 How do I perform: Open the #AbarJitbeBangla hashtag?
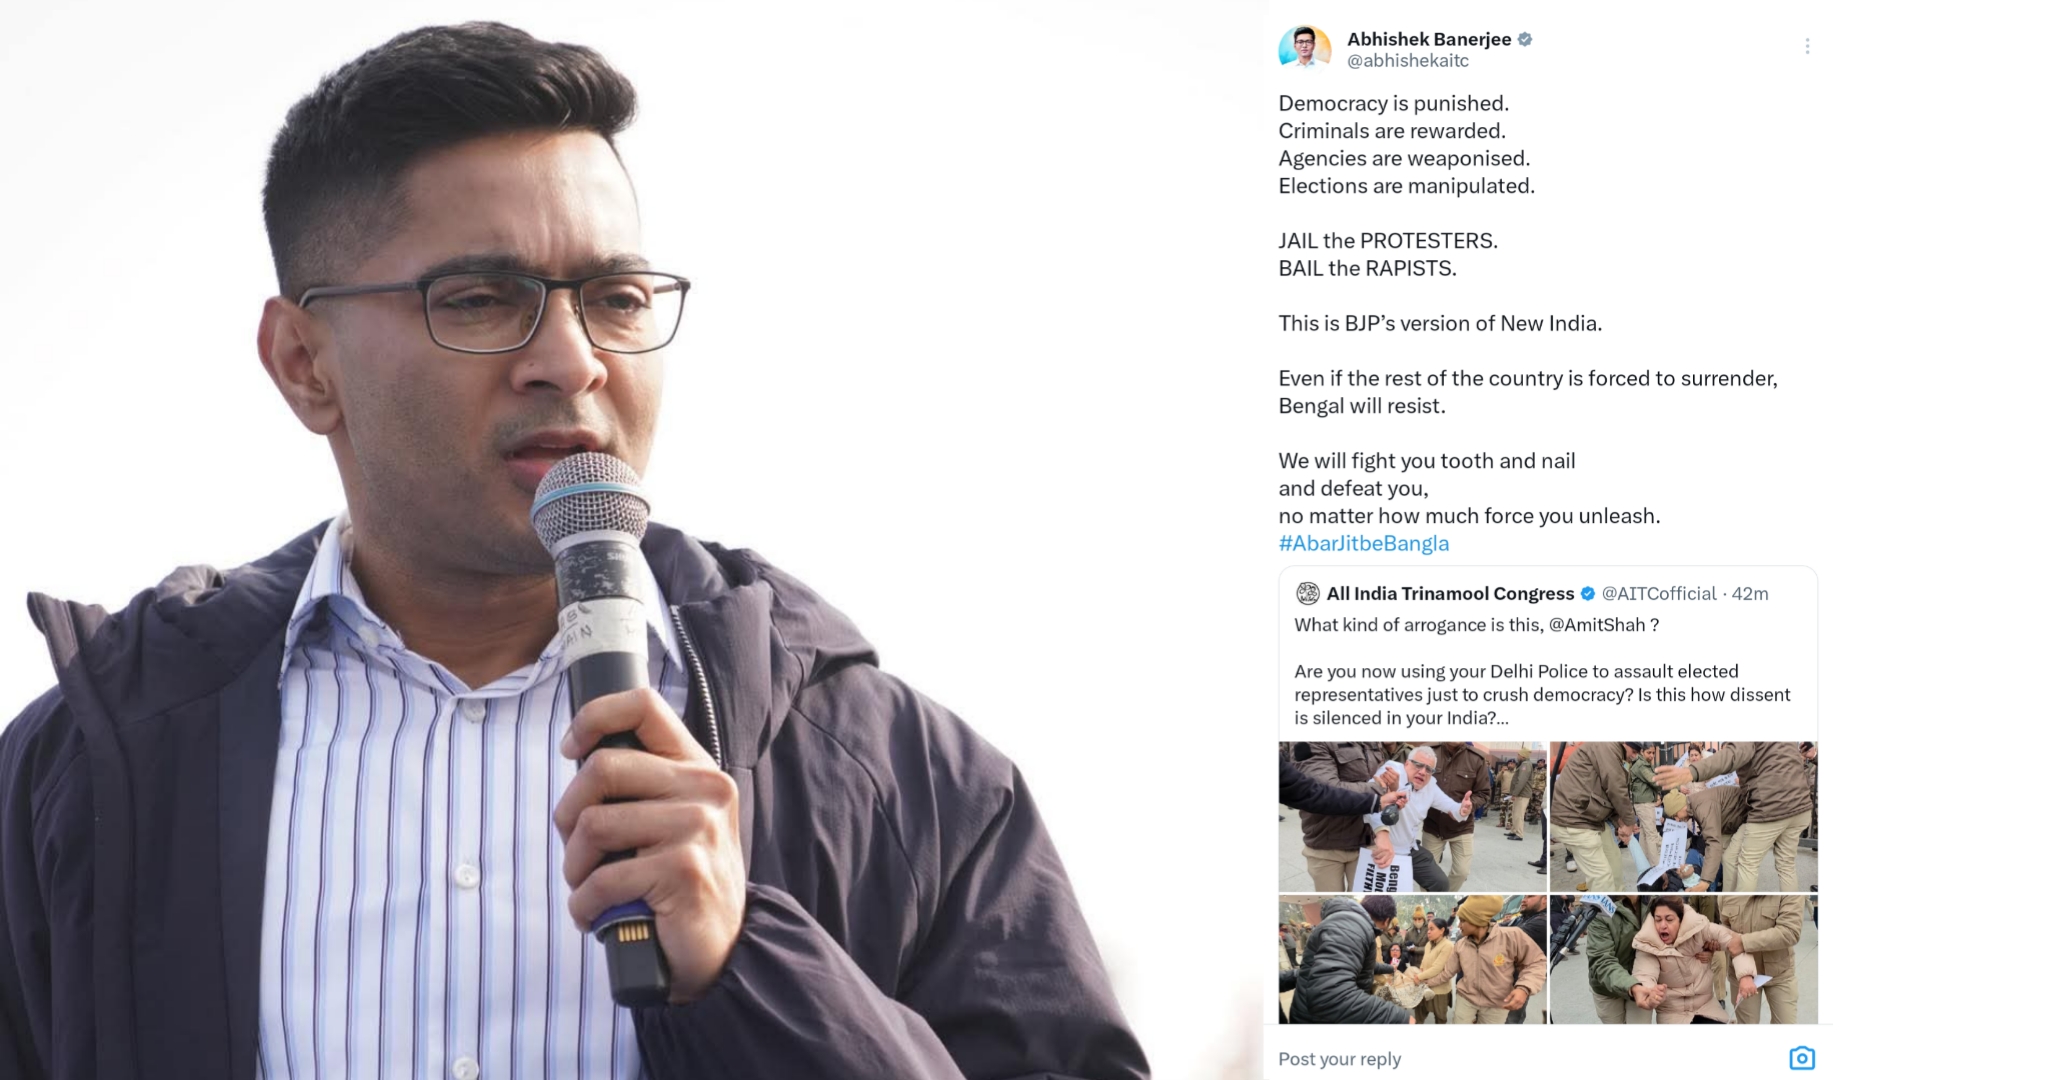coord(1363,543)
